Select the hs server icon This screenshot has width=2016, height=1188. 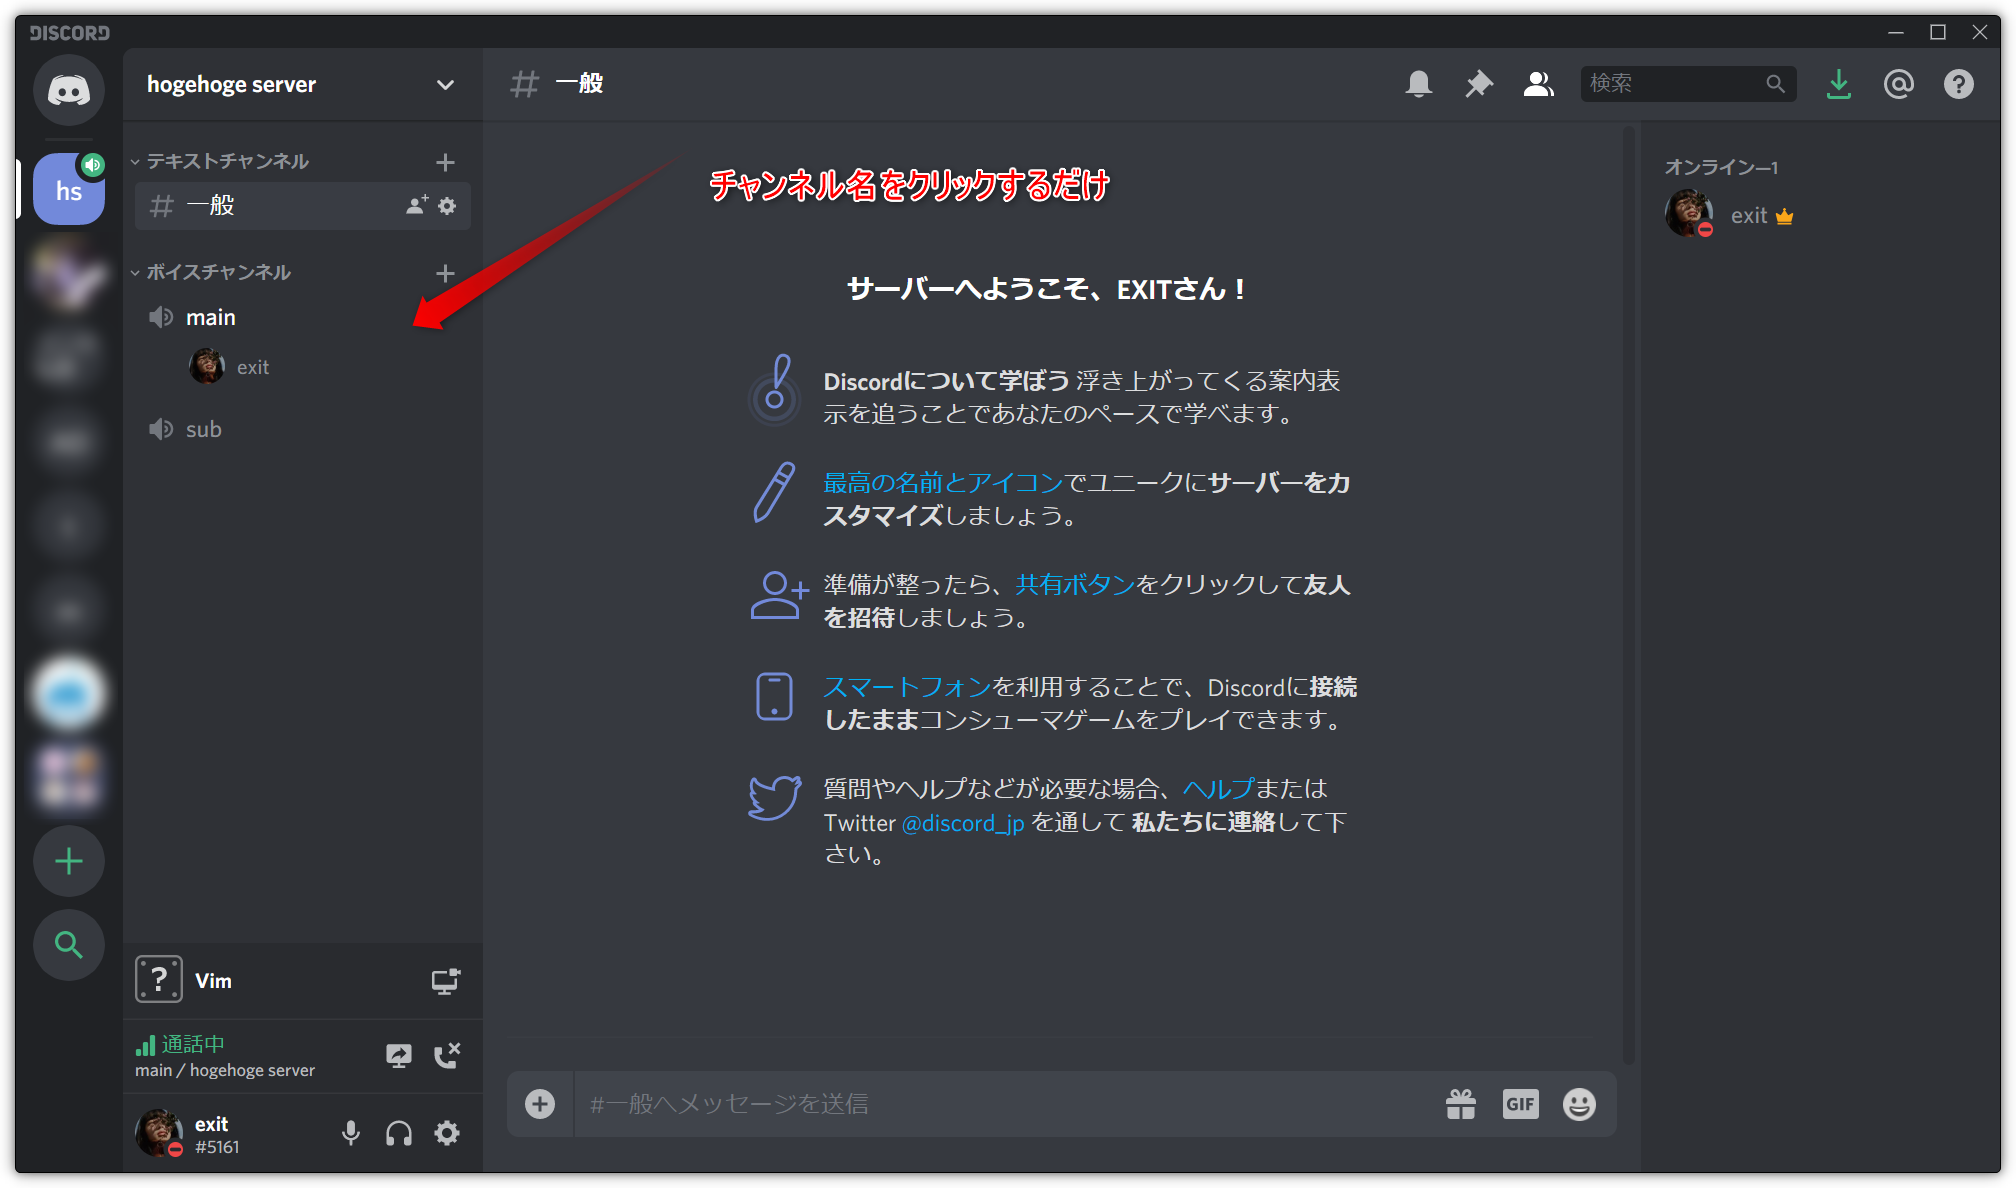69,189
